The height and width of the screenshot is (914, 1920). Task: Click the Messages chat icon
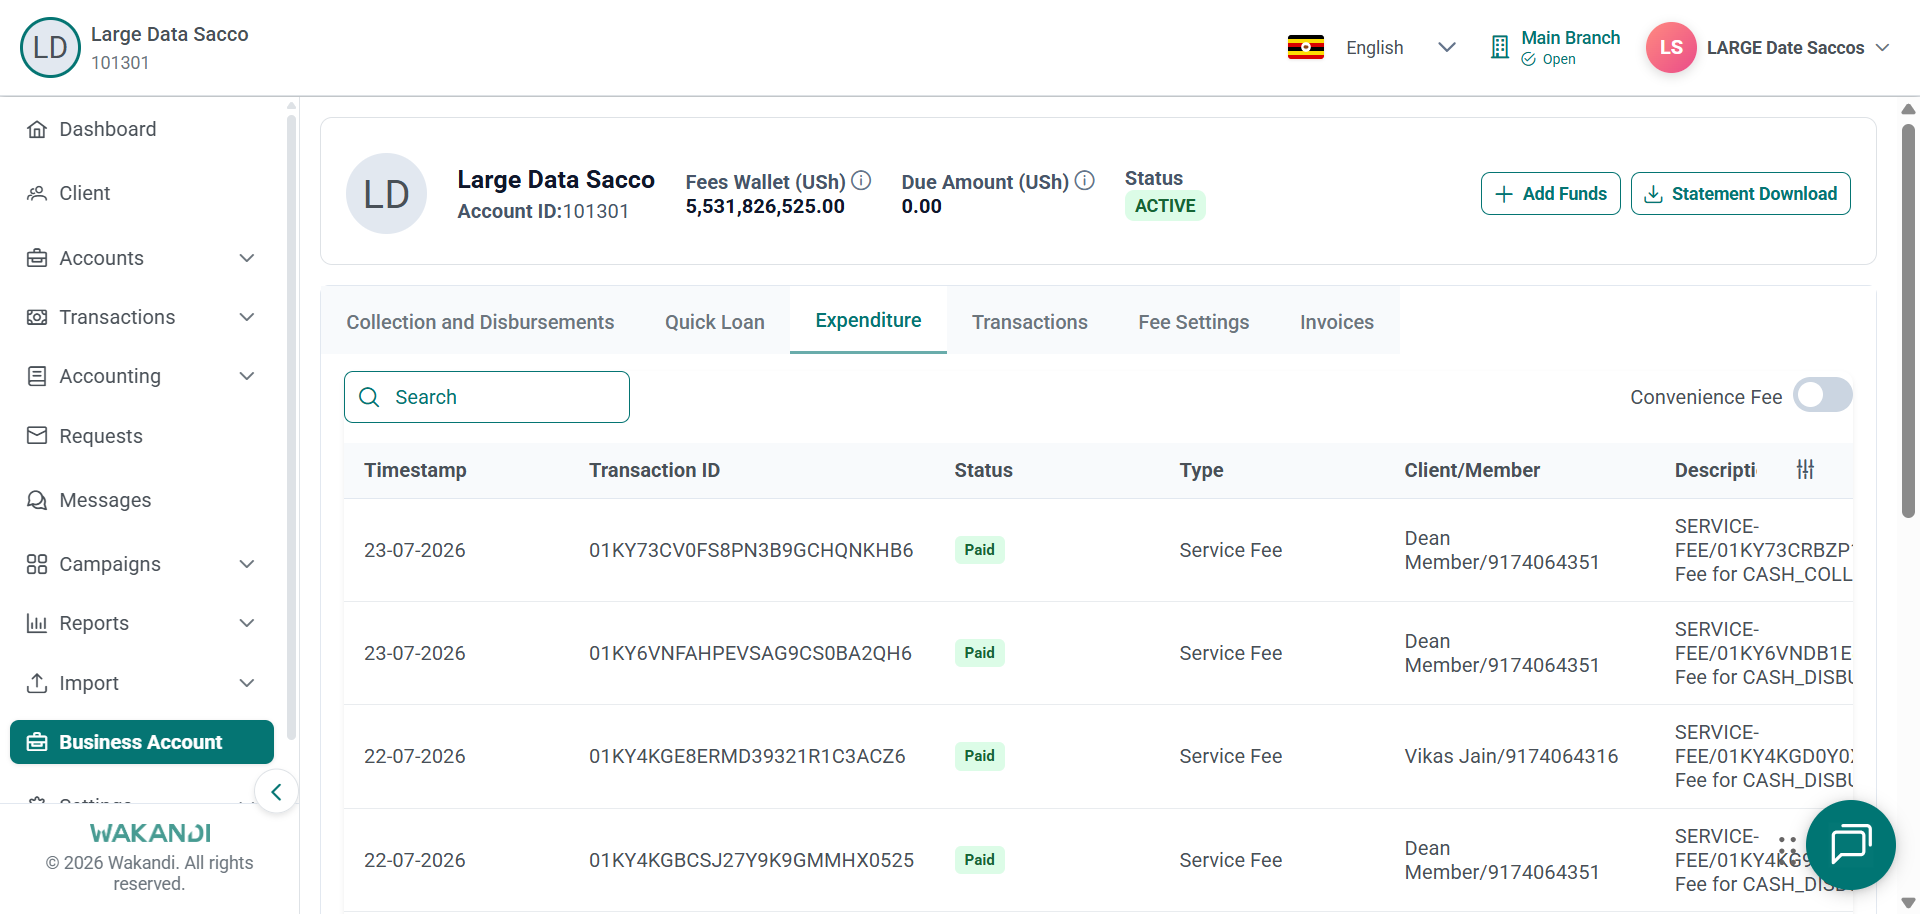tap(37, 500)
